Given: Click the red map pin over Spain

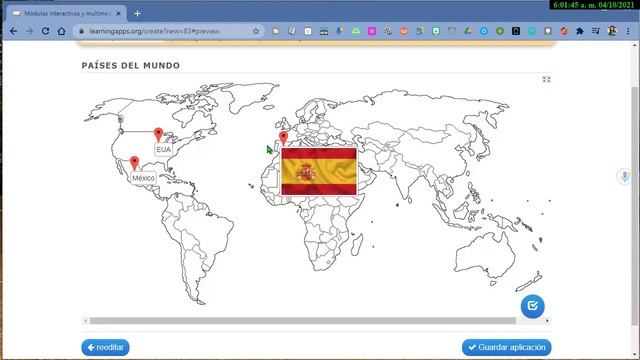Looking at the screenshot, I should (283, 138).
